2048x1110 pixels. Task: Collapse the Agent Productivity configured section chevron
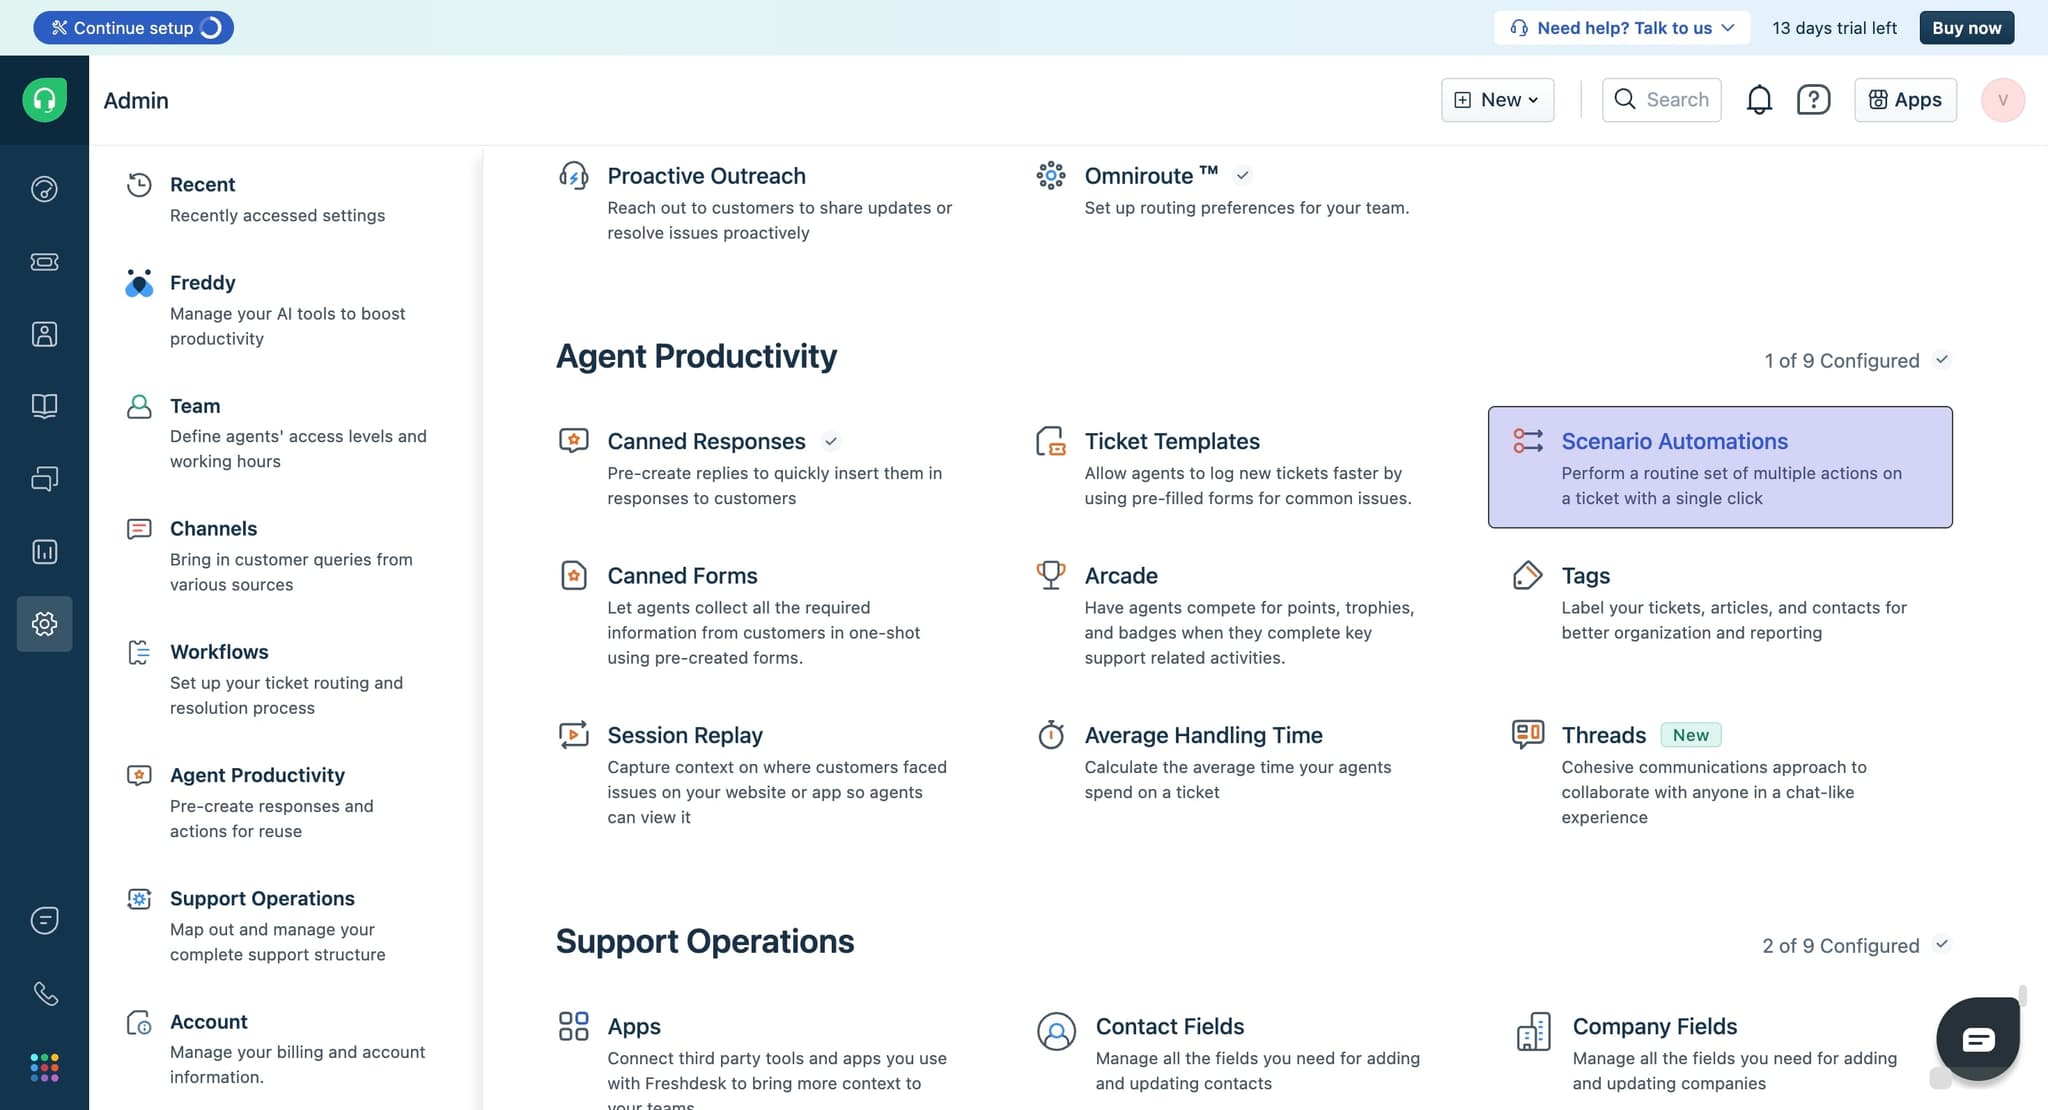tap(1942, 360)
